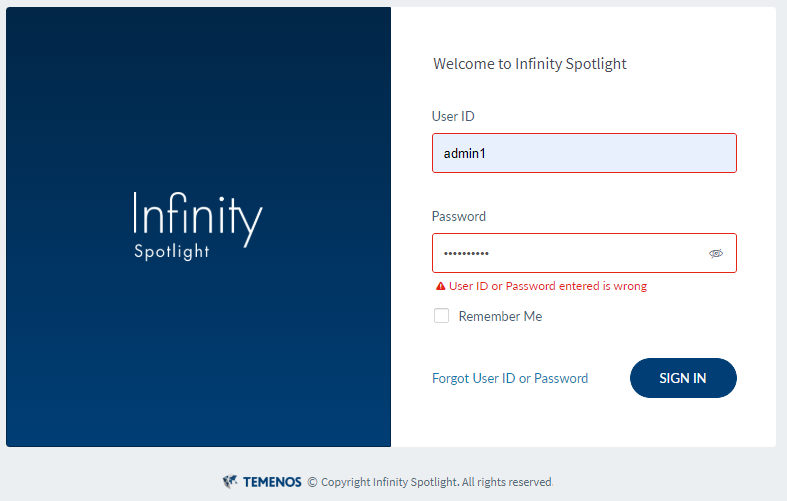The image size is (787, 501).
Task: Enable the Remember Me checkbox
Action: tap(442, 316)
